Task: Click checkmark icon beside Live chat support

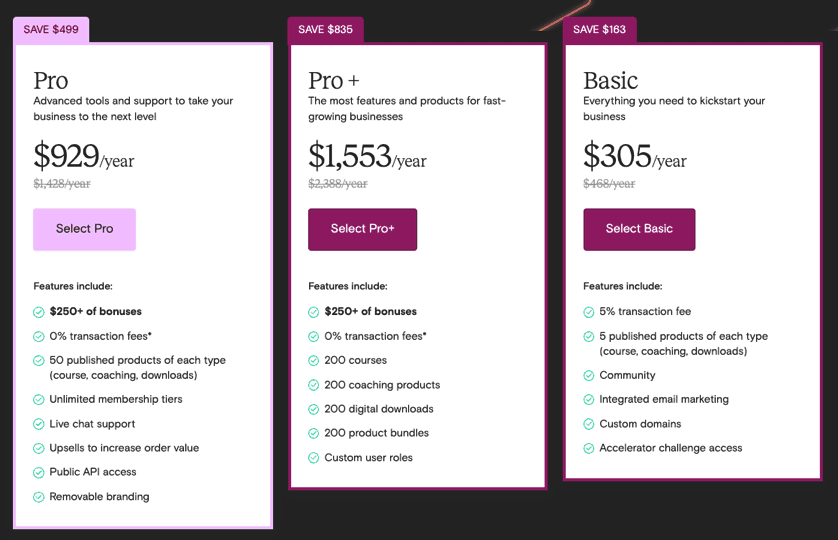Action: pos(39,424)
